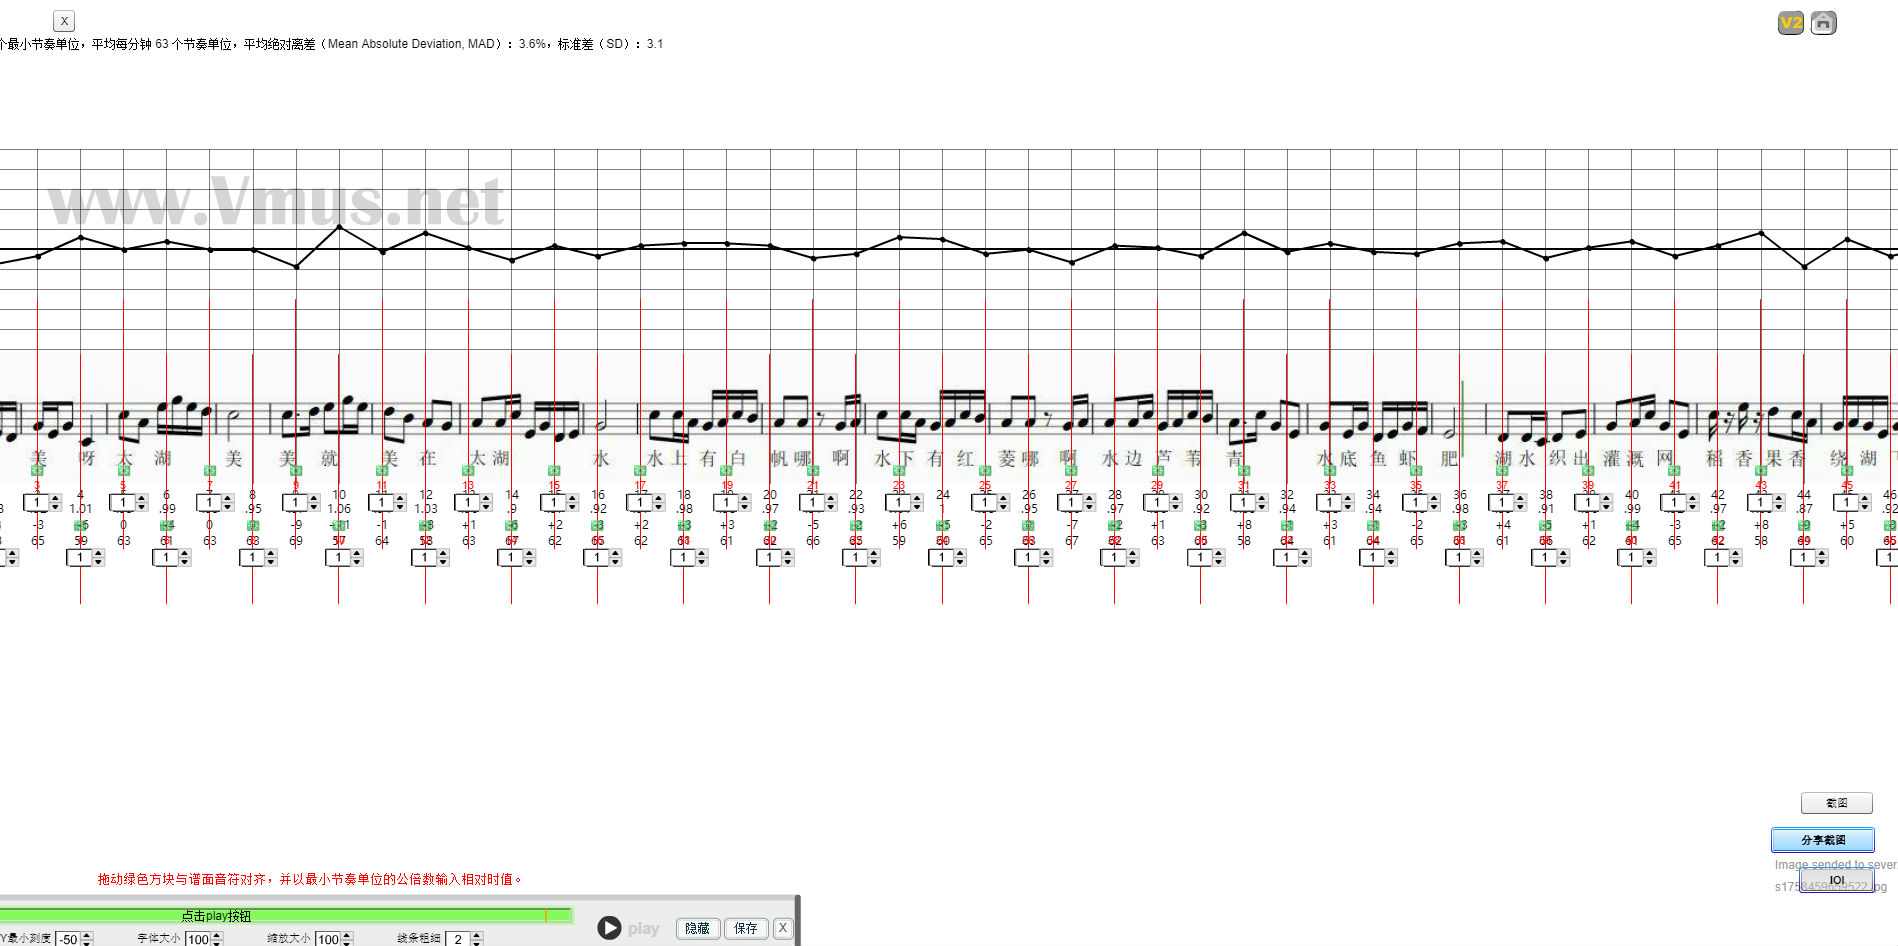The width and height of the screenshot is (1898, 946).
Task: Increase the 字体大小 font size stepper
Action: click(x=218, y=935)
